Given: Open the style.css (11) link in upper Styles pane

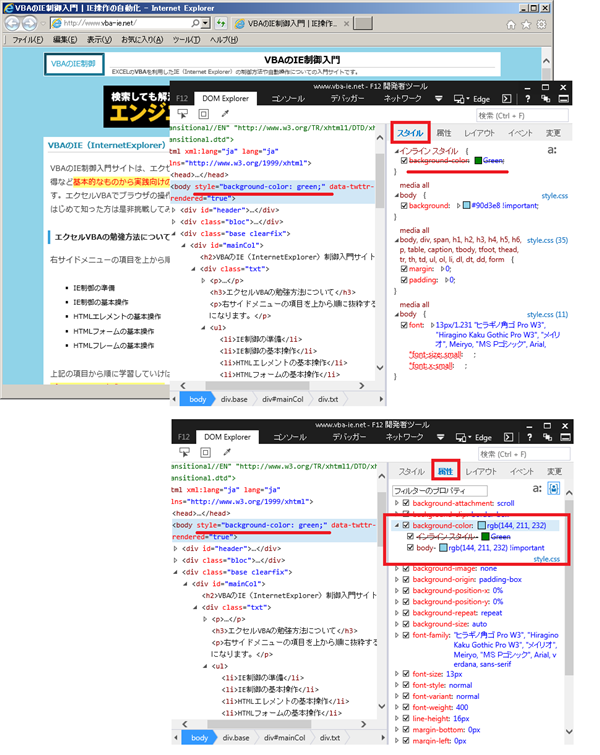Looking at the screenshot, I should tap(548, 314).
